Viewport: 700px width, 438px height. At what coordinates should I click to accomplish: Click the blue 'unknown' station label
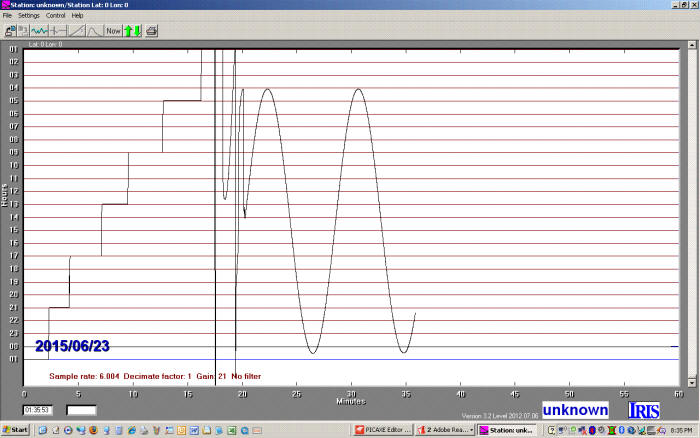[574, 410]
